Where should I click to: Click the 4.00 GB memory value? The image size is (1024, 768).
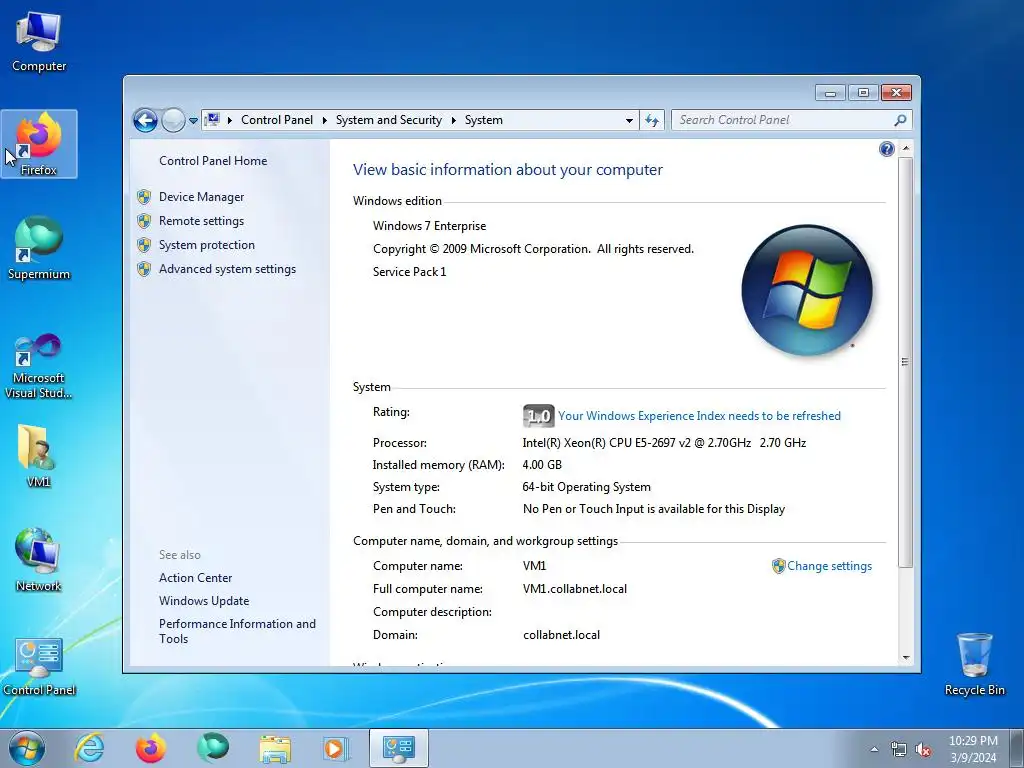[541, 465]
